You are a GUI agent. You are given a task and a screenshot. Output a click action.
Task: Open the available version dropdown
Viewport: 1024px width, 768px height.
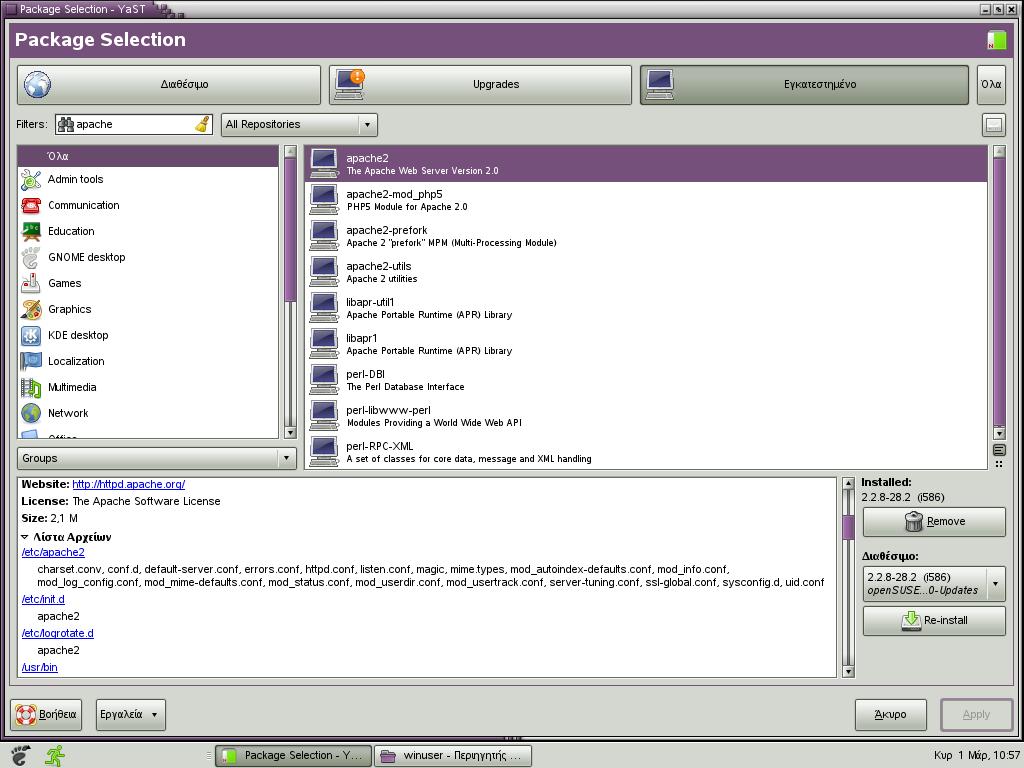click(935, 584)
